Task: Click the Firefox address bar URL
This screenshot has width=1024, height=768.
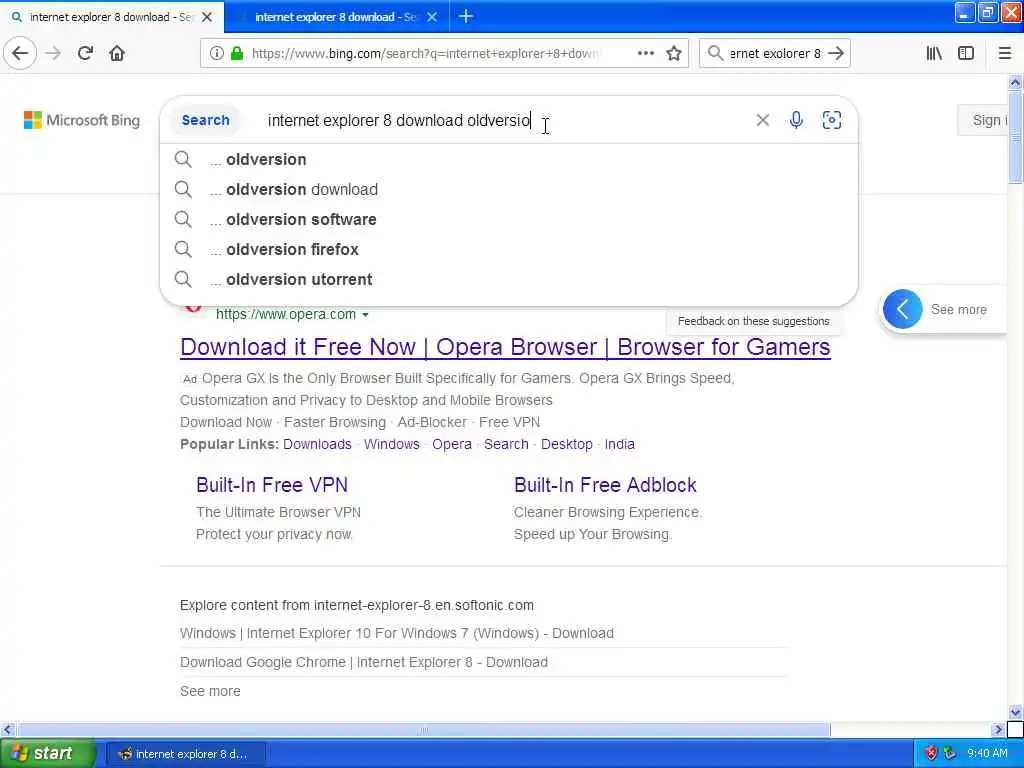Action: coord(424,54)
